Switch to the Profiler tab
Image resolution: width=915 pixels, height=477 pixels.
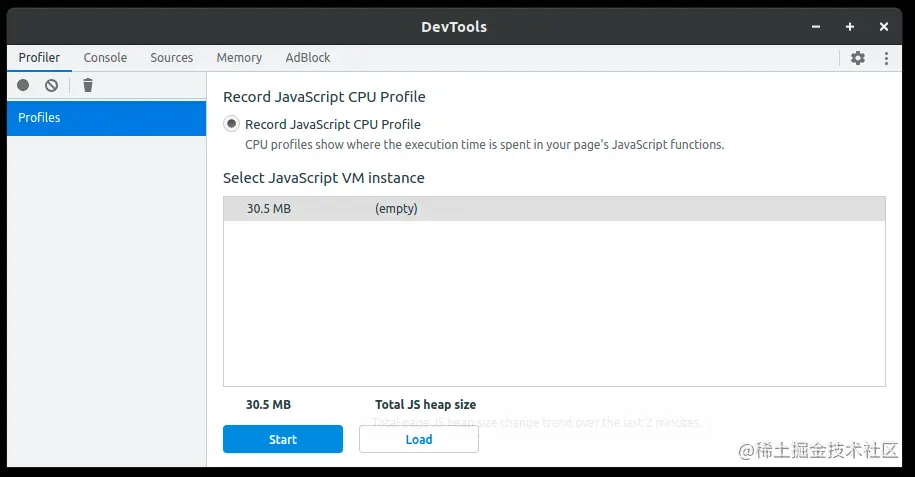[39, 58]
